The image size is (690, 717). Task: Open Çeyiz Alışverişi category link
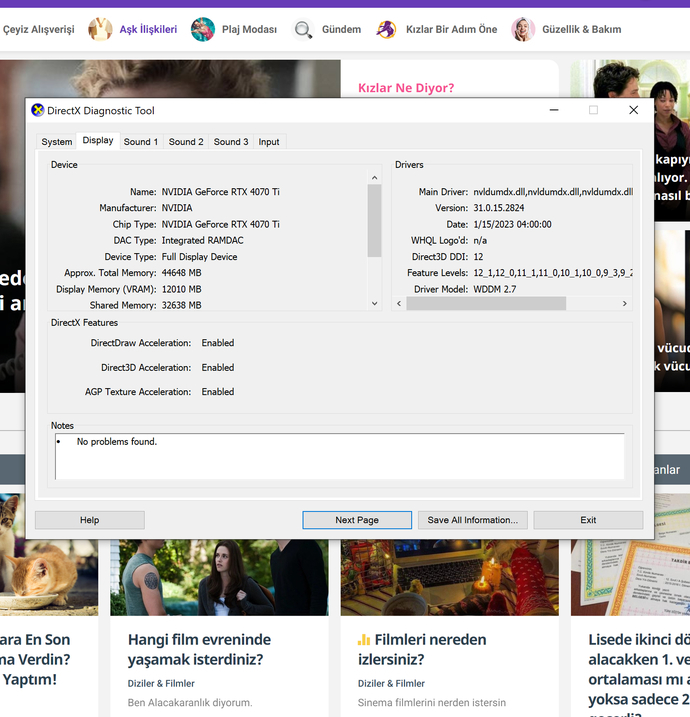38,29
